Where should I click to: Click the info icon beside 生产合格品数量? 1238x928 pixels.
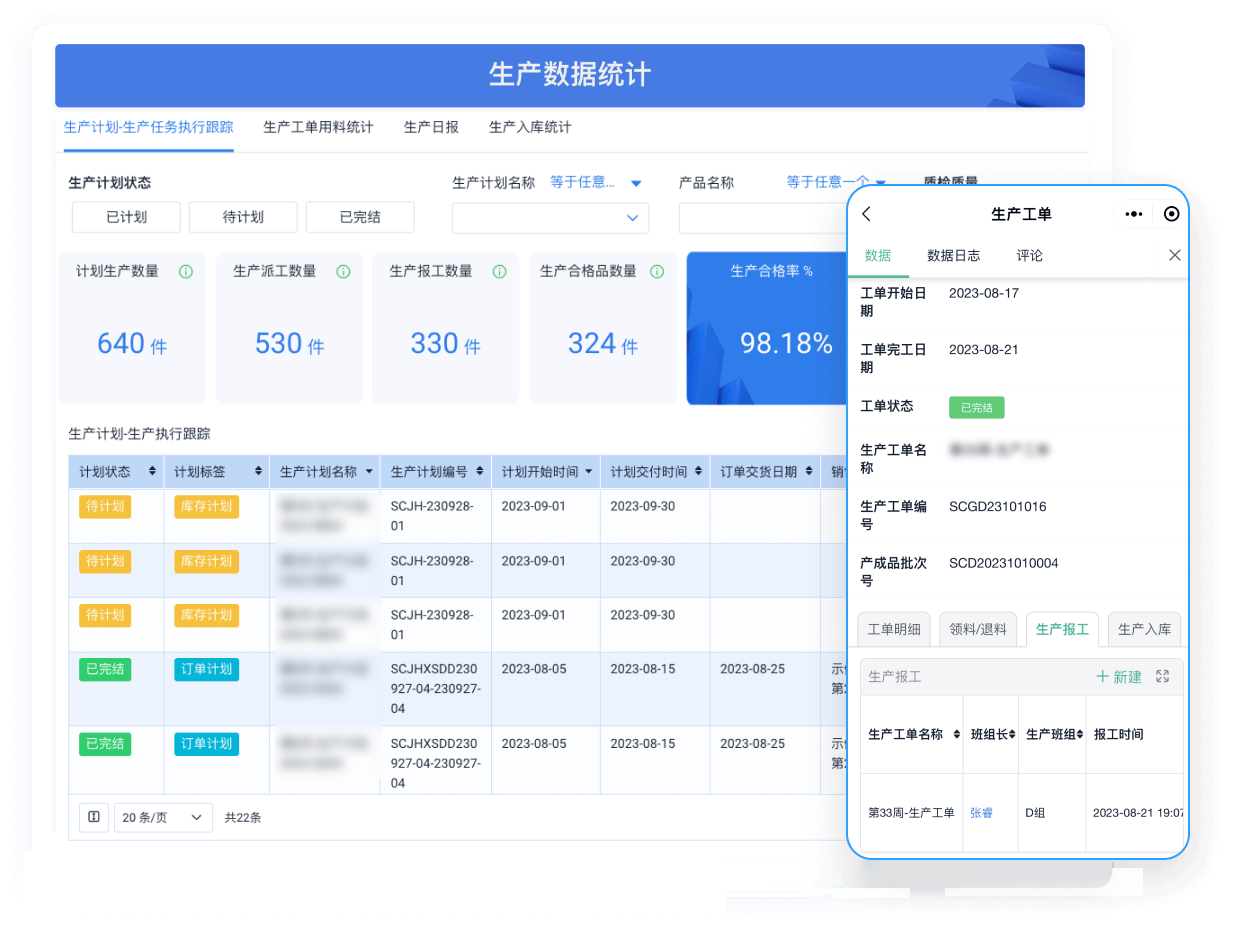(657, 270)
